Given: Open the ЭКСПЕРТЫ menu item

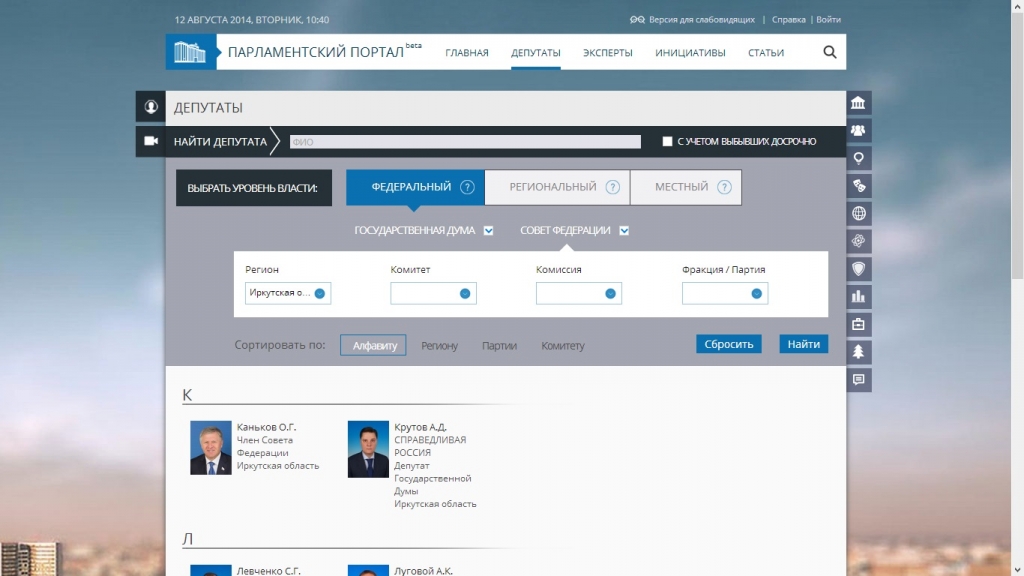Looking at the screenshot, I should [x=607, y=53].
